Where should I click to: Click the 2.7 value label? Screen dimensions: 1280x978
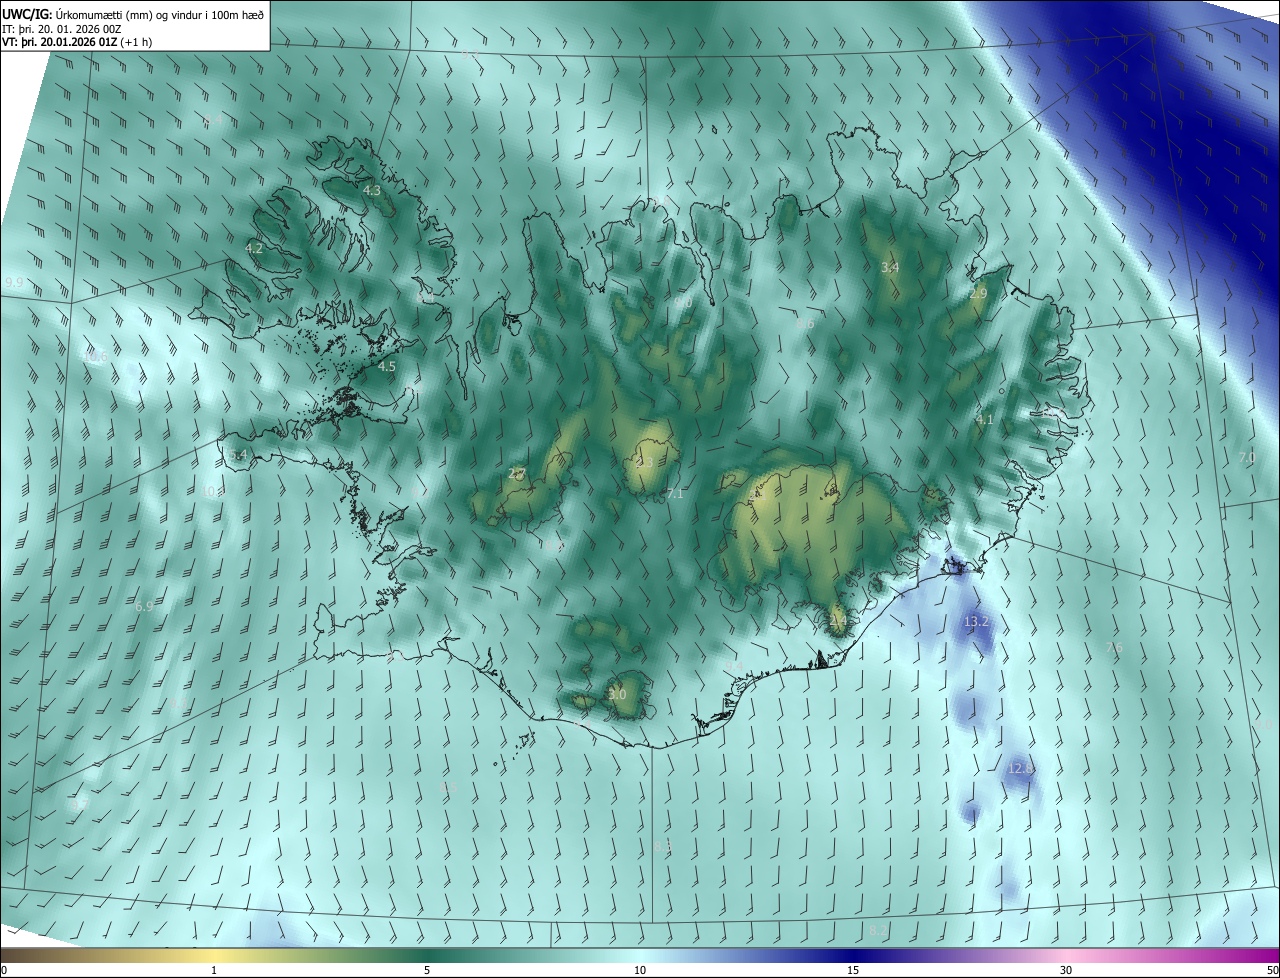(517, 474)
